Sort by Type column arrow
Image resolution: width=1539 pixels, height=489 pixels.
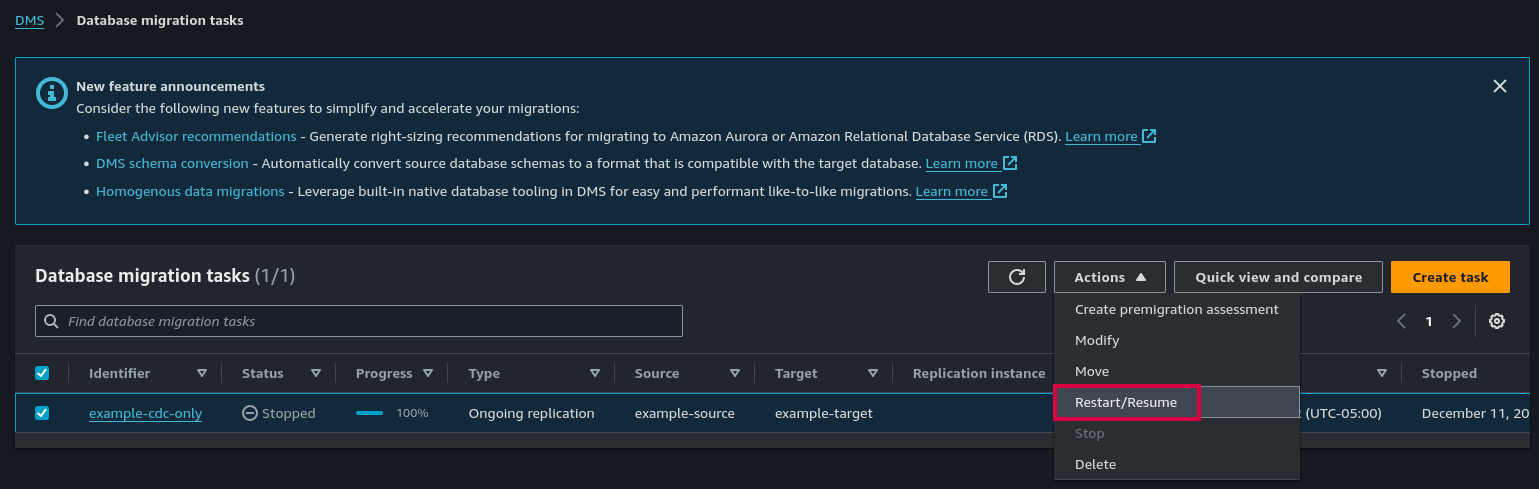pyautogui.click(x=594, y=373)
